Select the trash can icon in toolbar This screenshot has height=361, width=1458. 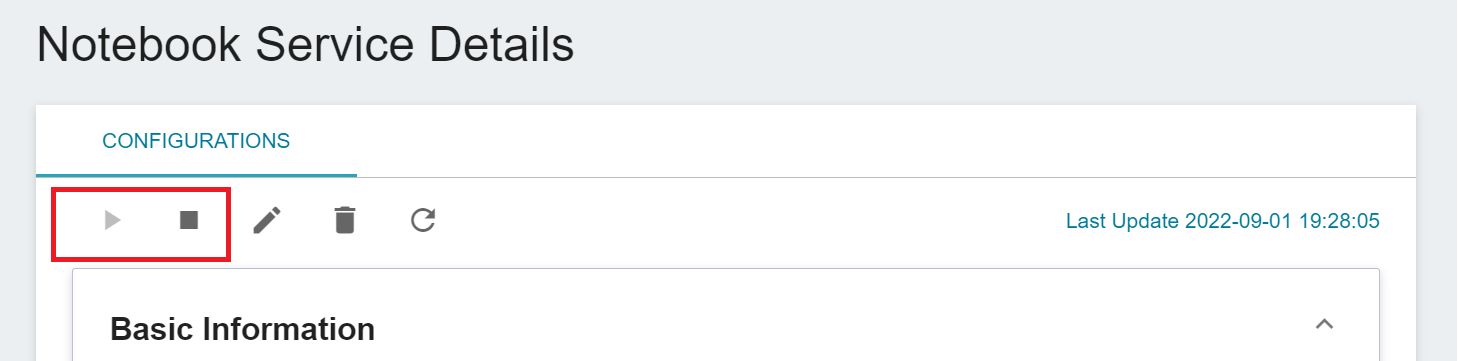(344, 220)
